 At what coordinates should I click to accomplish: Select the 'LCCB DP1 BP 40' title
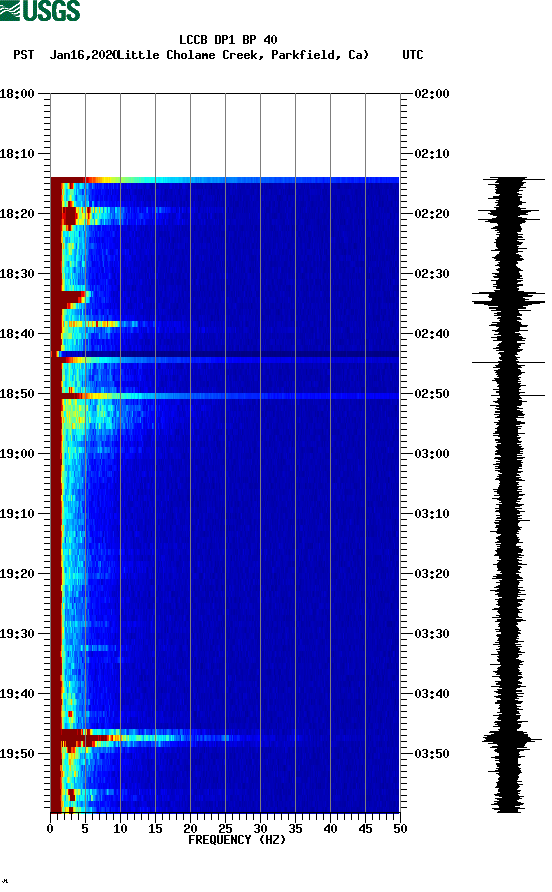pyautogui.click(x=228, y=40)
